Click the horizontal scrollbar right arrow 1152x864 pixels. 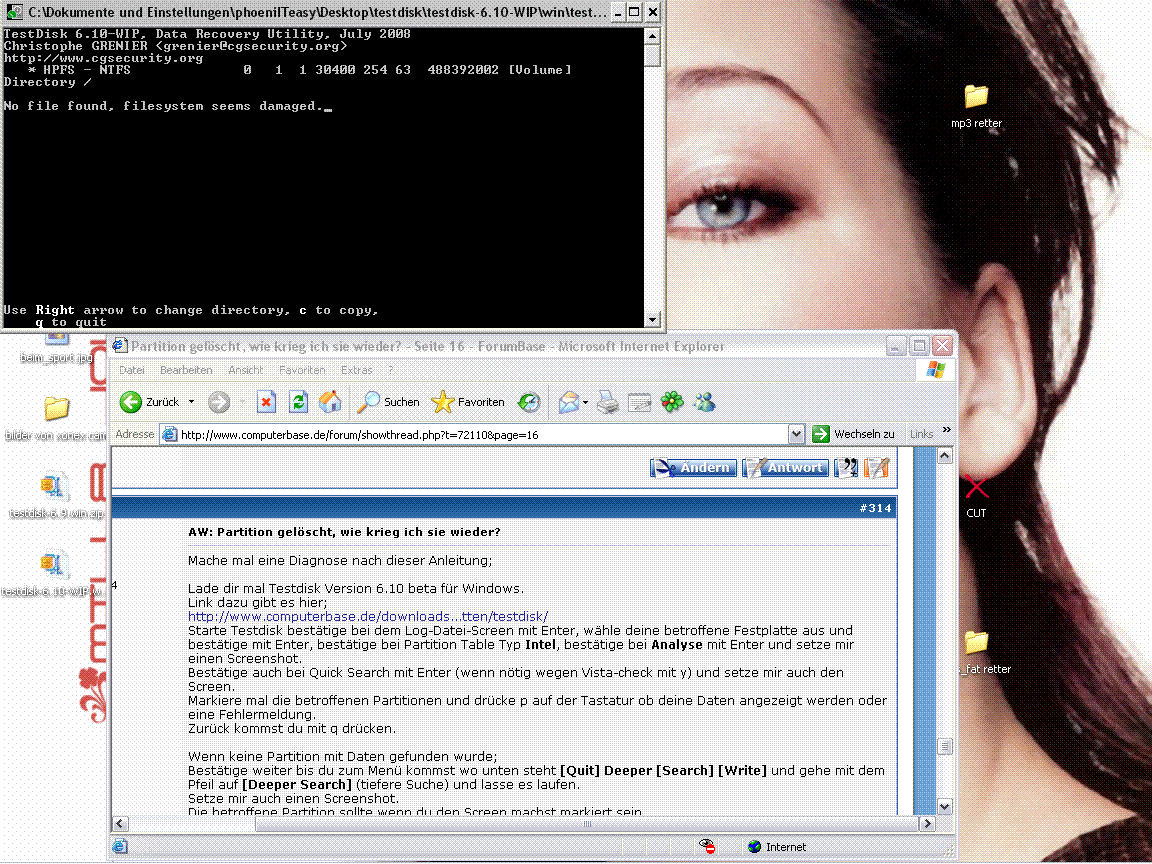pos(927,824)
